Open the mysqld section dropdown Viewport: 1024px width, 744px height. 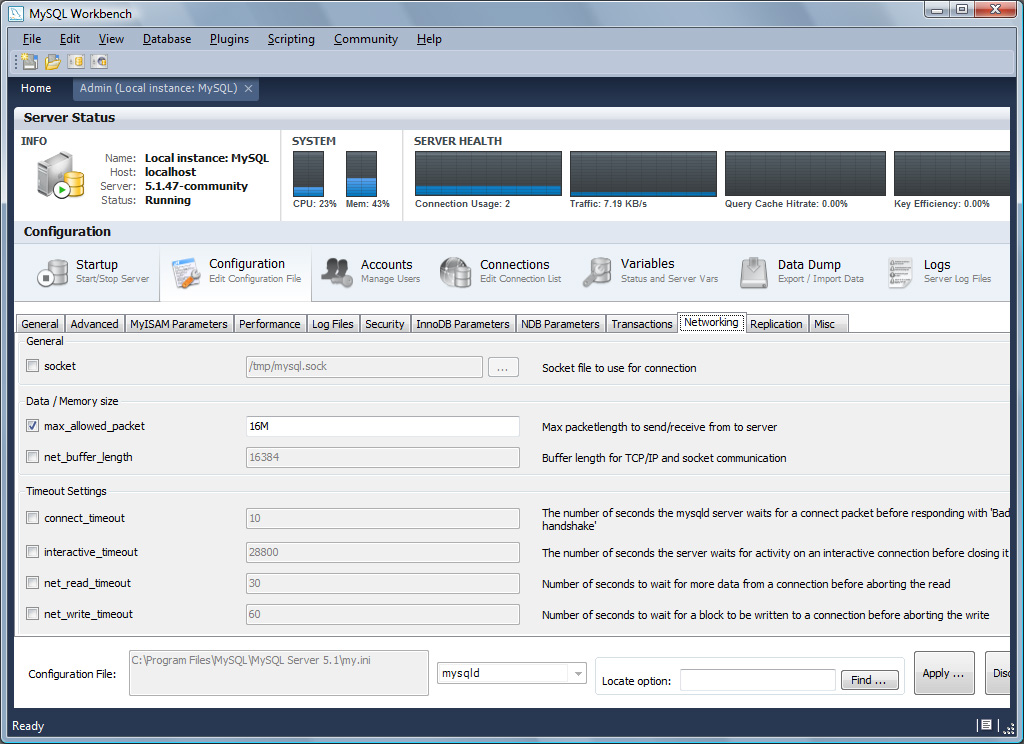512,673
